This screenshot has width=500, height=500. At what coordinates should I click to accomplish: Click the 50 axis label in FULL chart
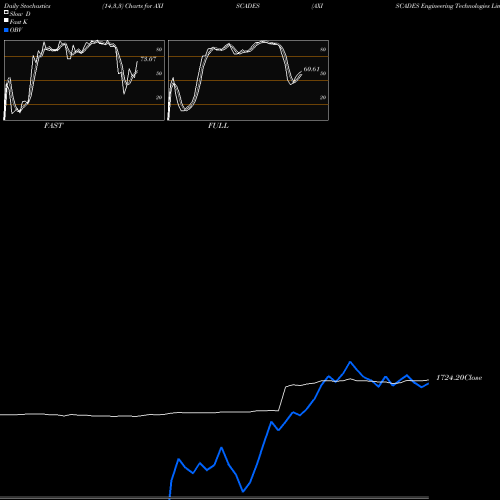(323, 73)
